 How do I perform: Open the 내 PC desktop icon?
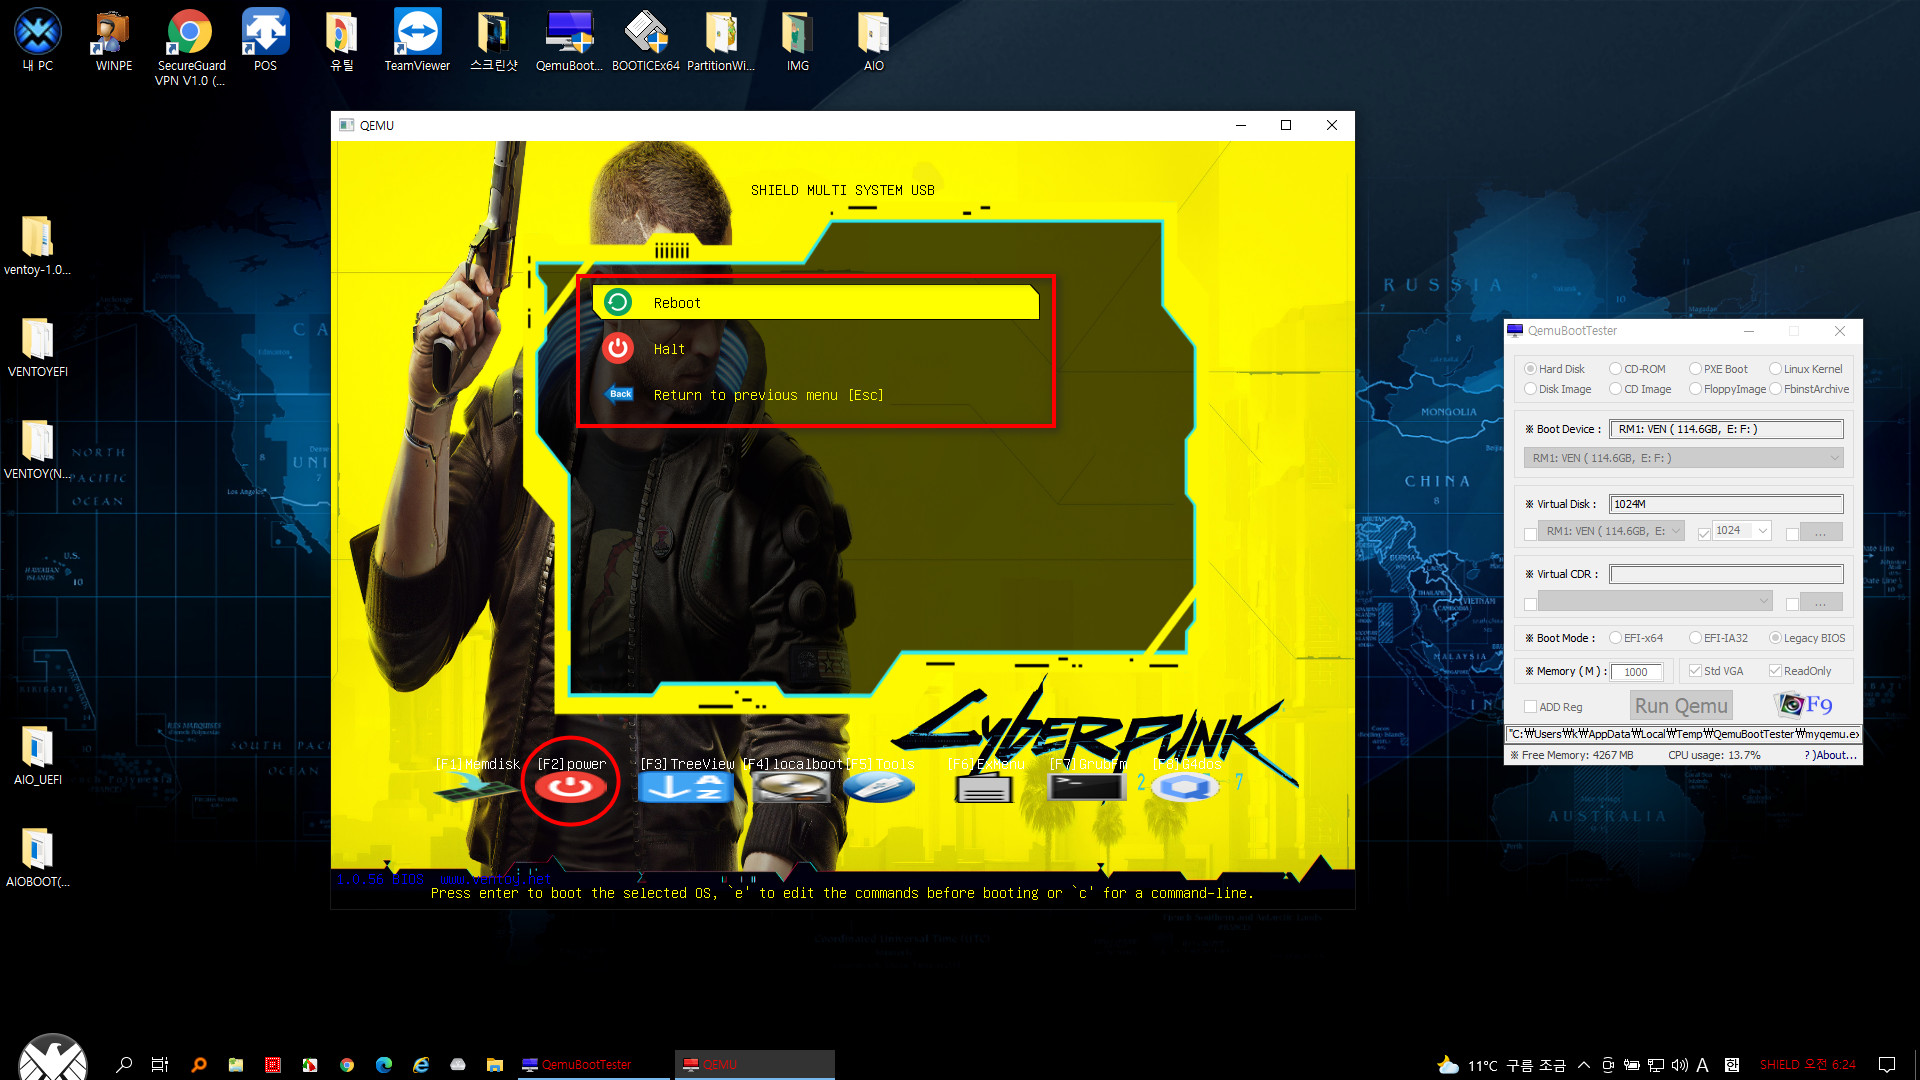click(38, 41)
